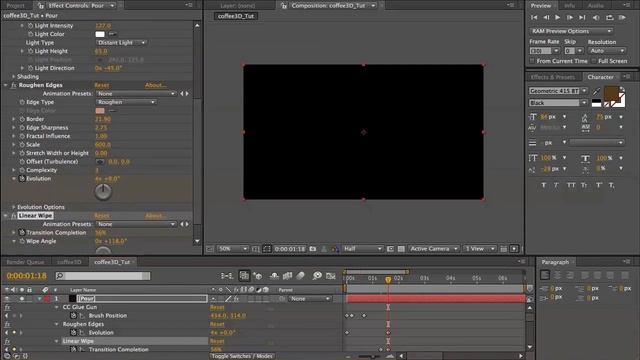640x360 pixels.
Task: Open brainstorm tool in timeline
Action: pyautogui.click(x=317, y=276)
